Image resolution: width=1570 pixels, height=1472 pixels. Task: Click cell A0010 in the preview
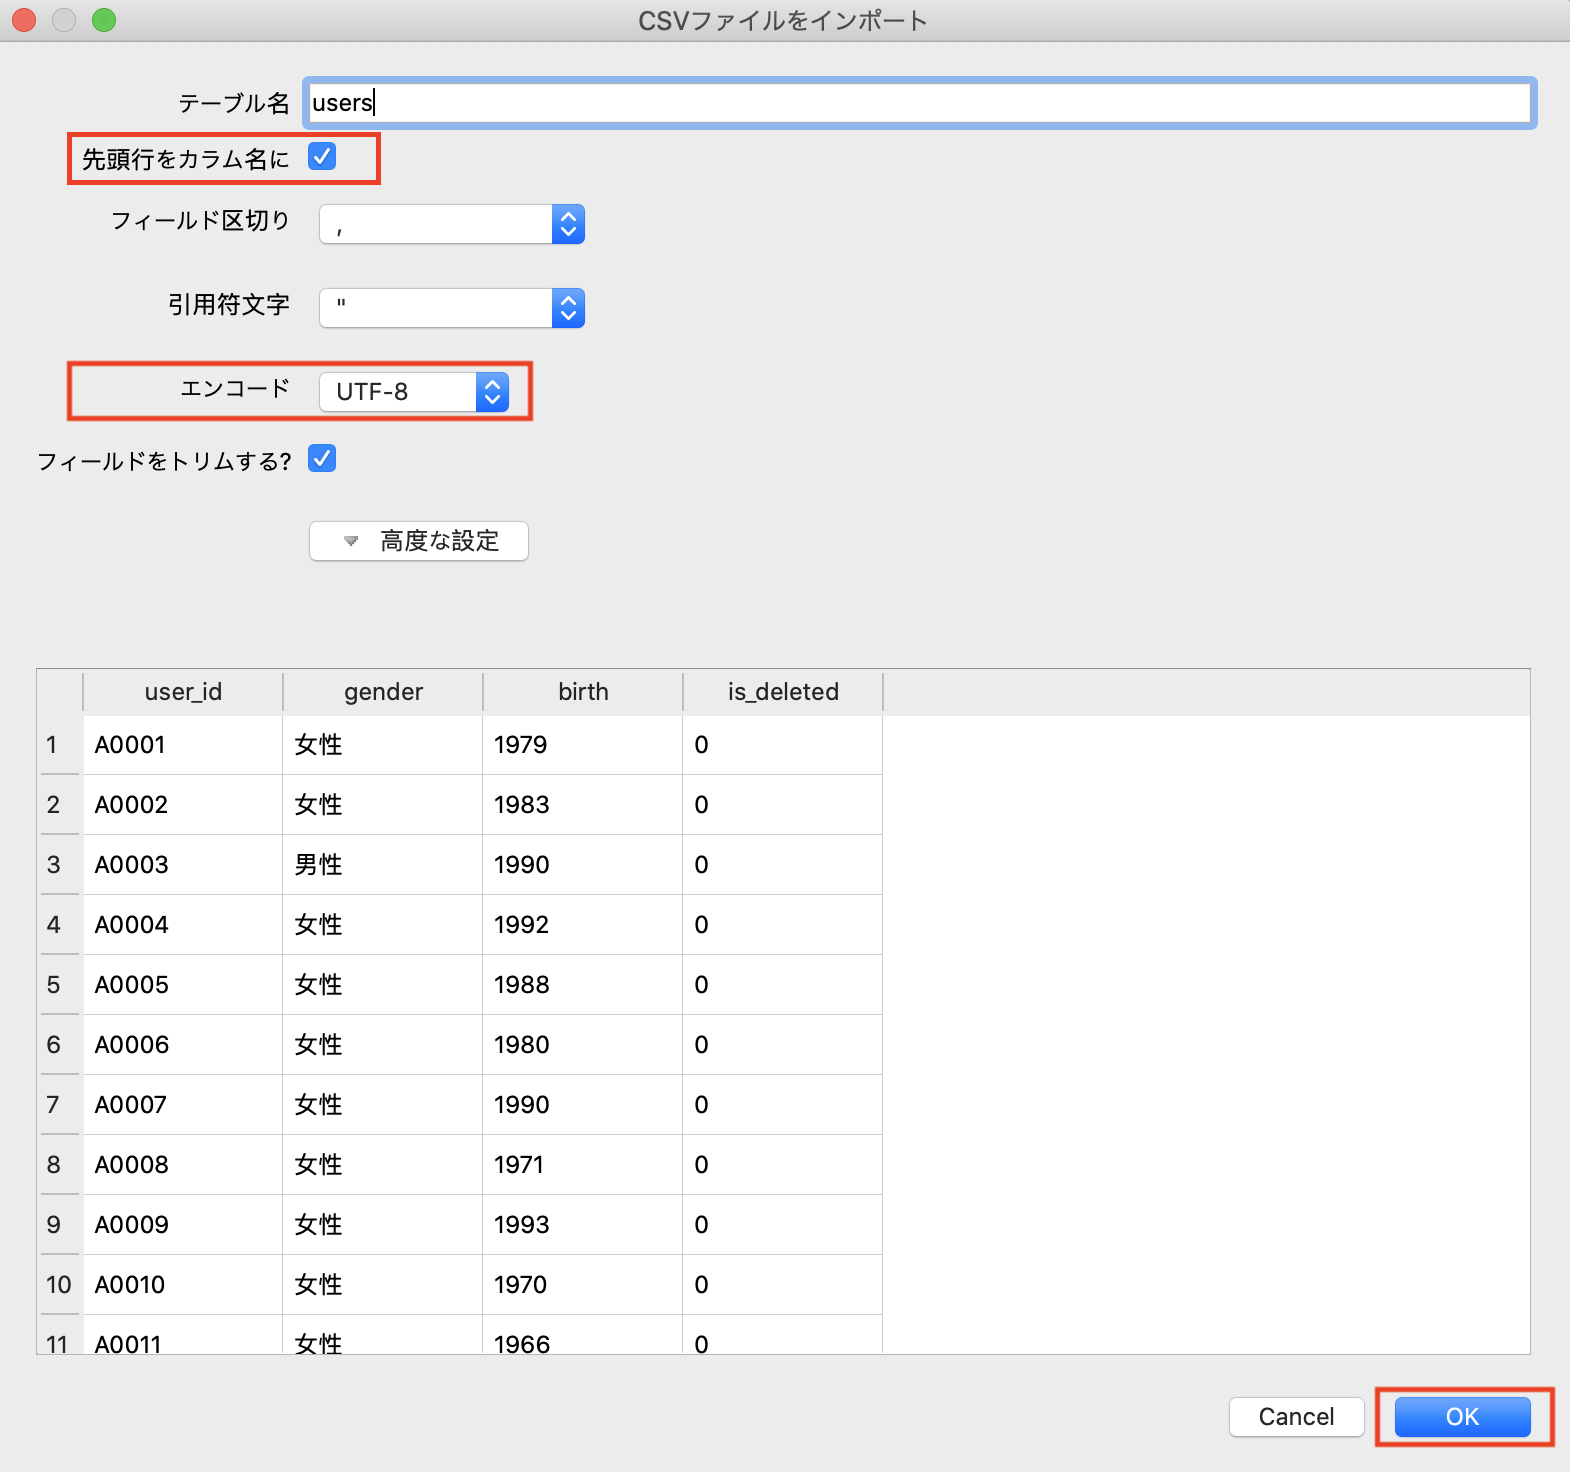(x=183, y=1285)
